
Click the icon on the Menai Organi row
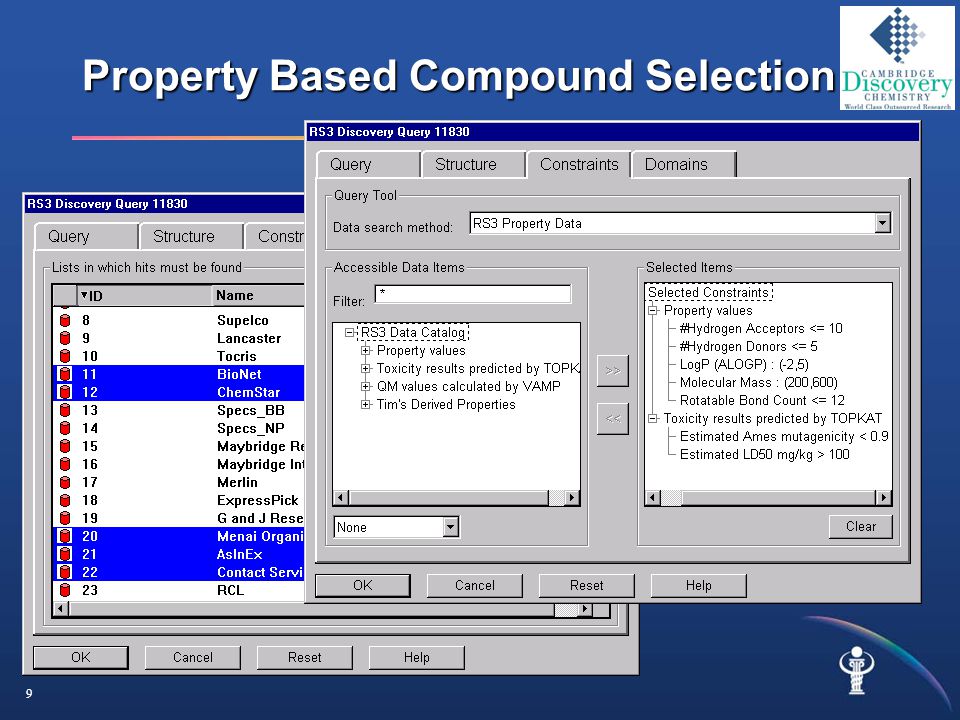[x=64, y=536]
